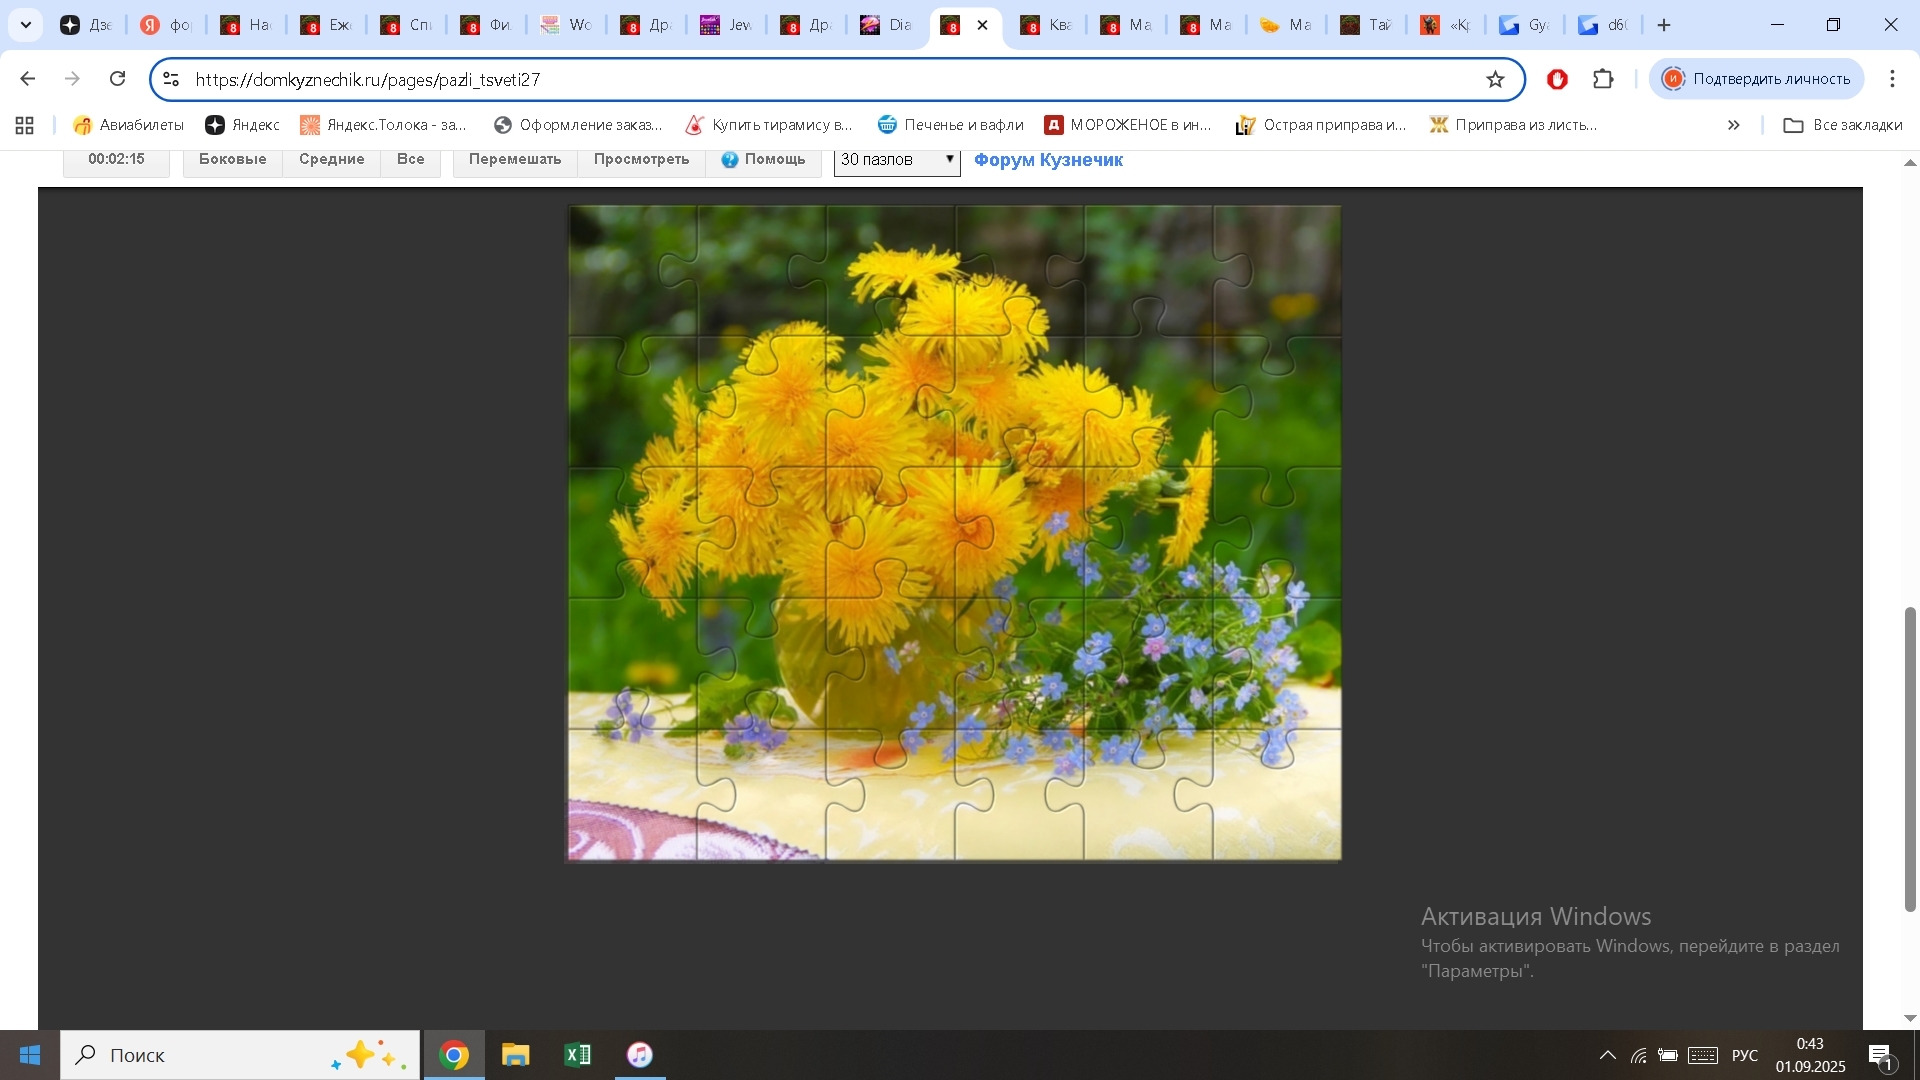Follow the 'Форум Кузнечик' link
1920x1080 pixels.
1048,160
